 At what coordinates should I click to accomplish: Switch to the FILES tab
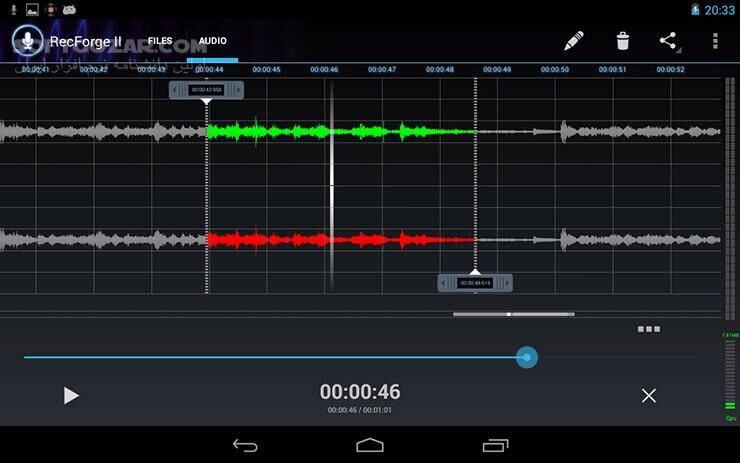click(160, 41)
